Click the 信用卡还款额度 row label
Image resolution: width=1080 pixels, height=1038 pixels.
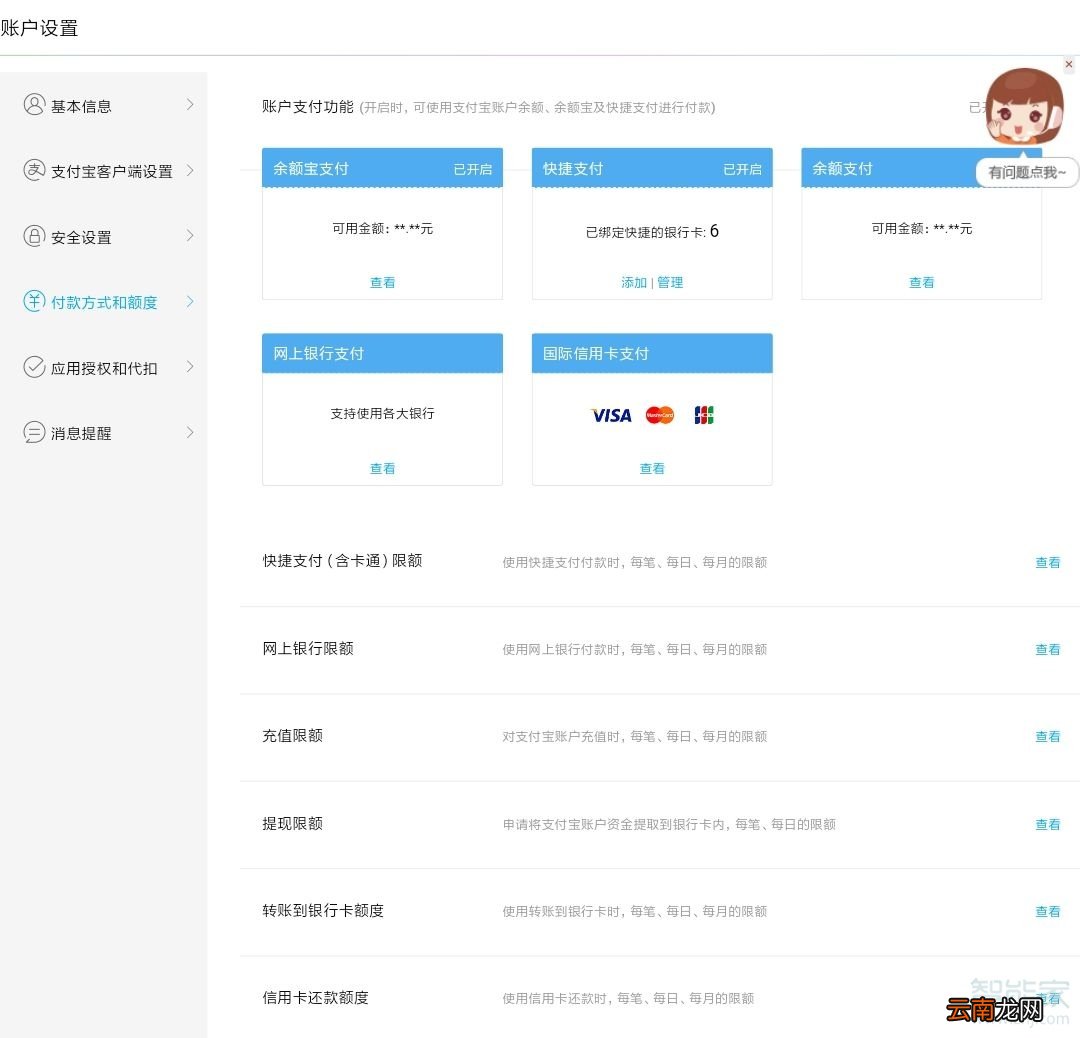pyautogui.click(x=315, y=997)
